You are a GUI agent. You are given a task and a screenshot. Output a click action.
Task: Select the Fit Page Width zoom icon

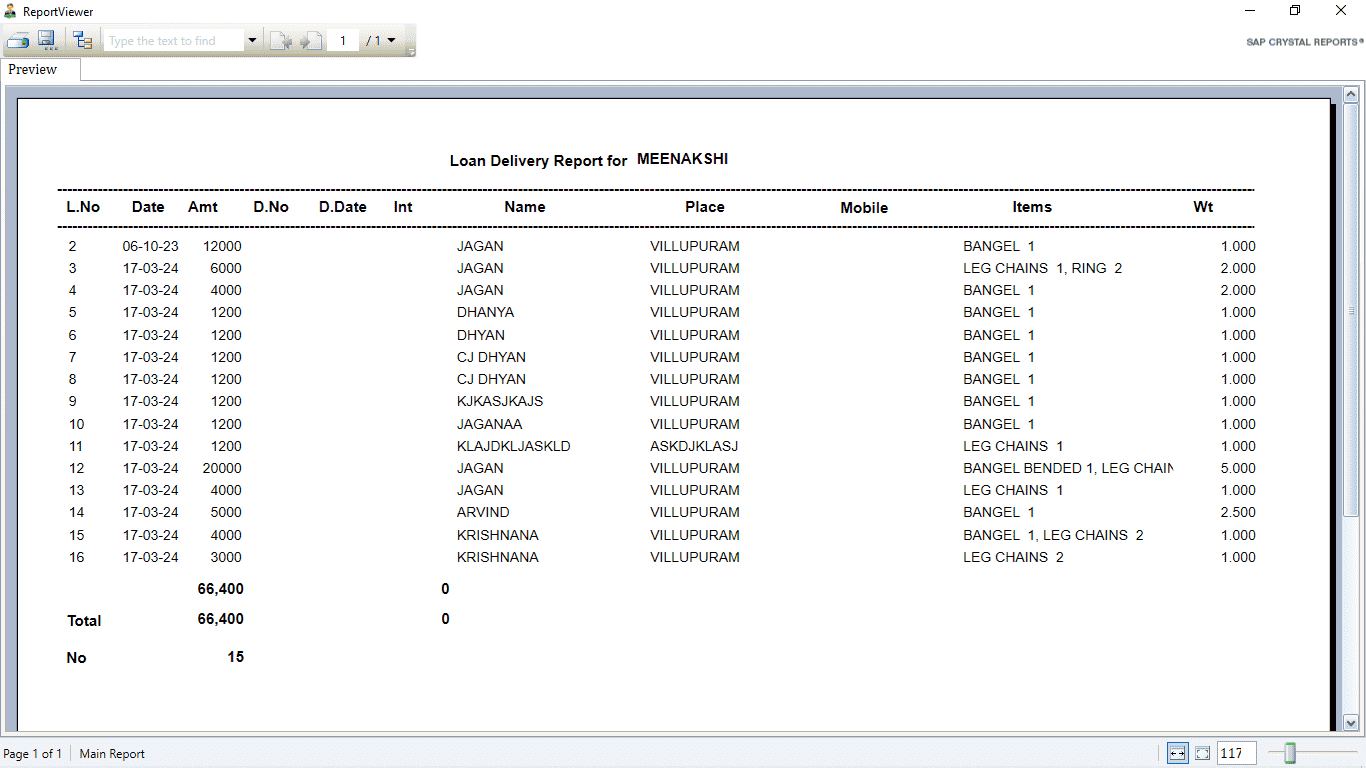click(x=1176, y=753)
